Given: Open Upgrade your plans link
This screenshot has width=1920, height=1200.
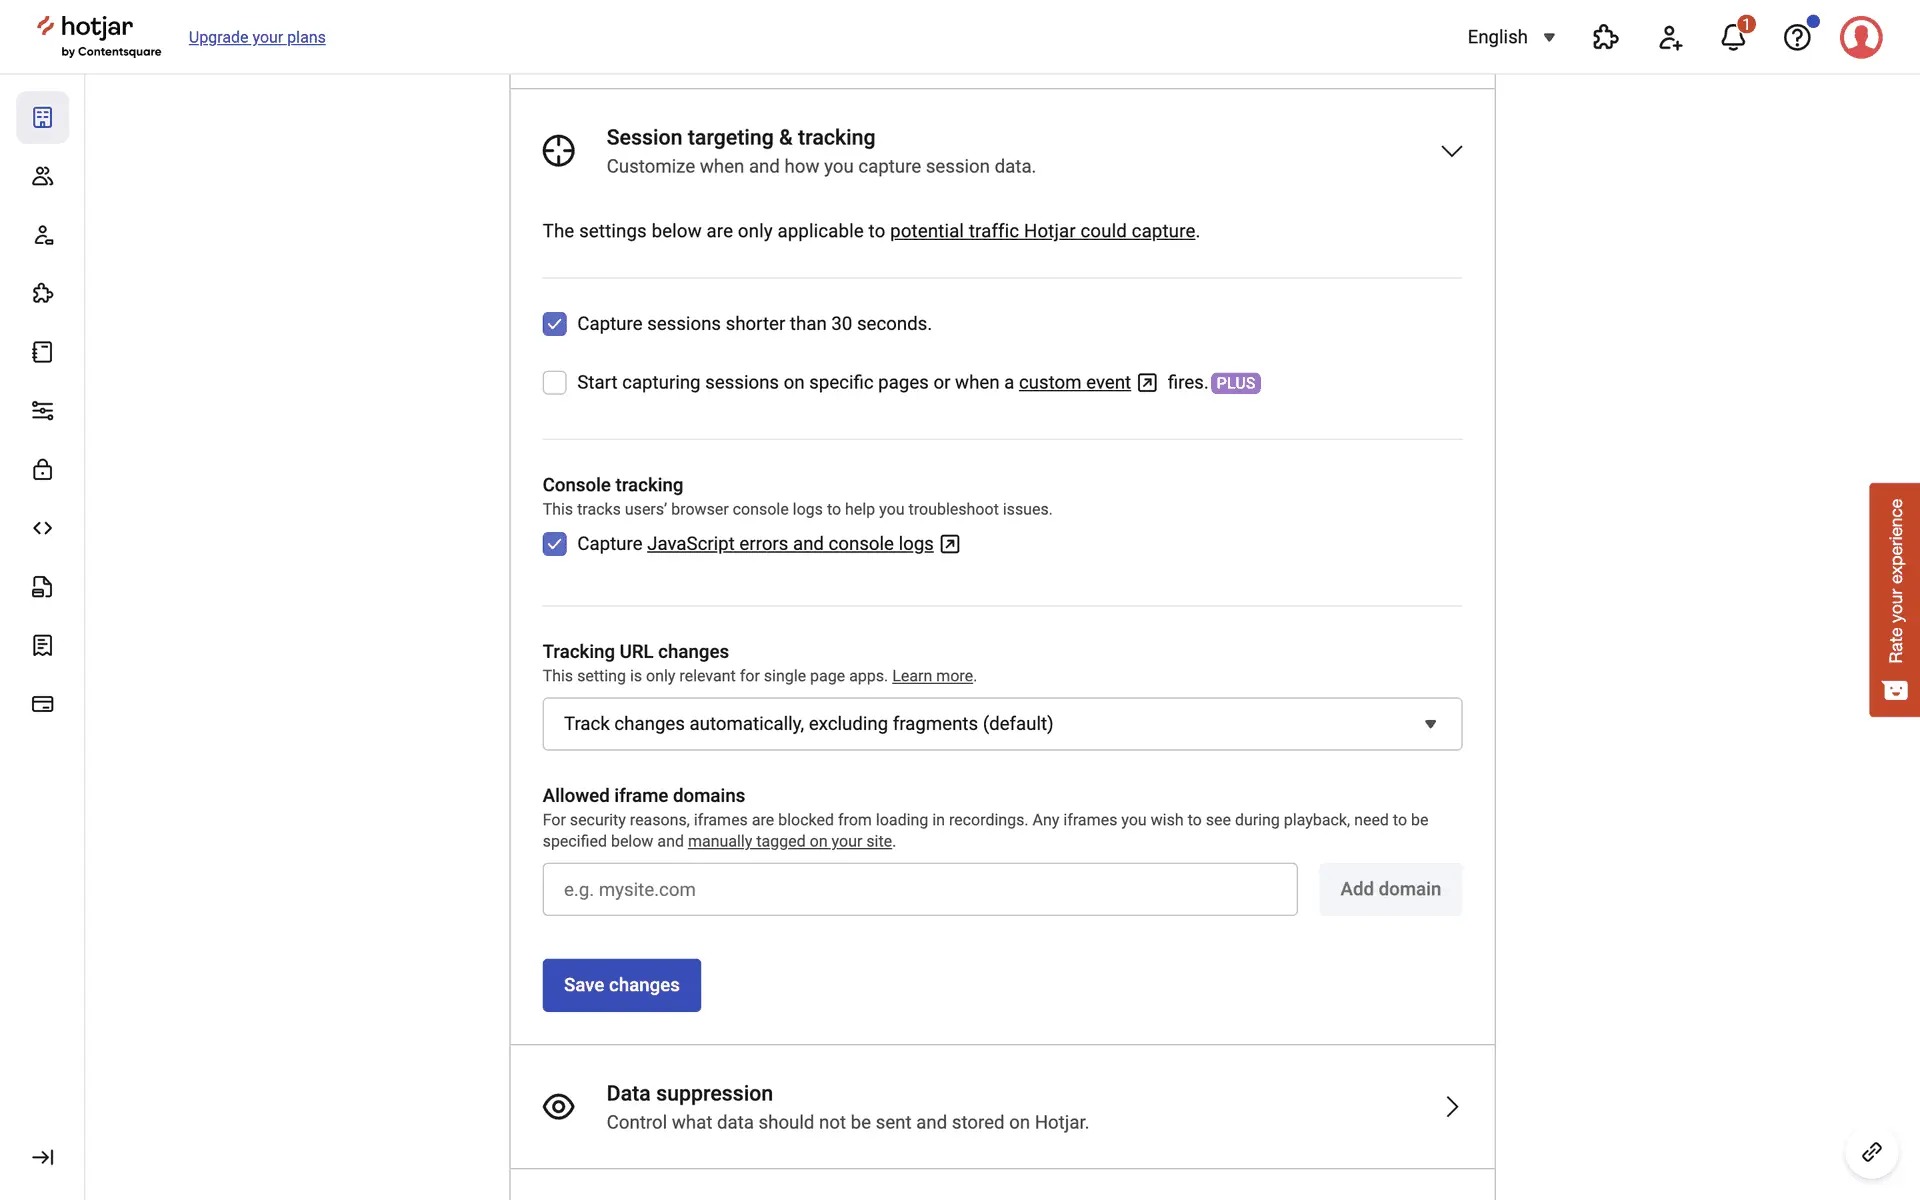Looking at the screenshot, I should pyautogui.click(x=257, y=38).
